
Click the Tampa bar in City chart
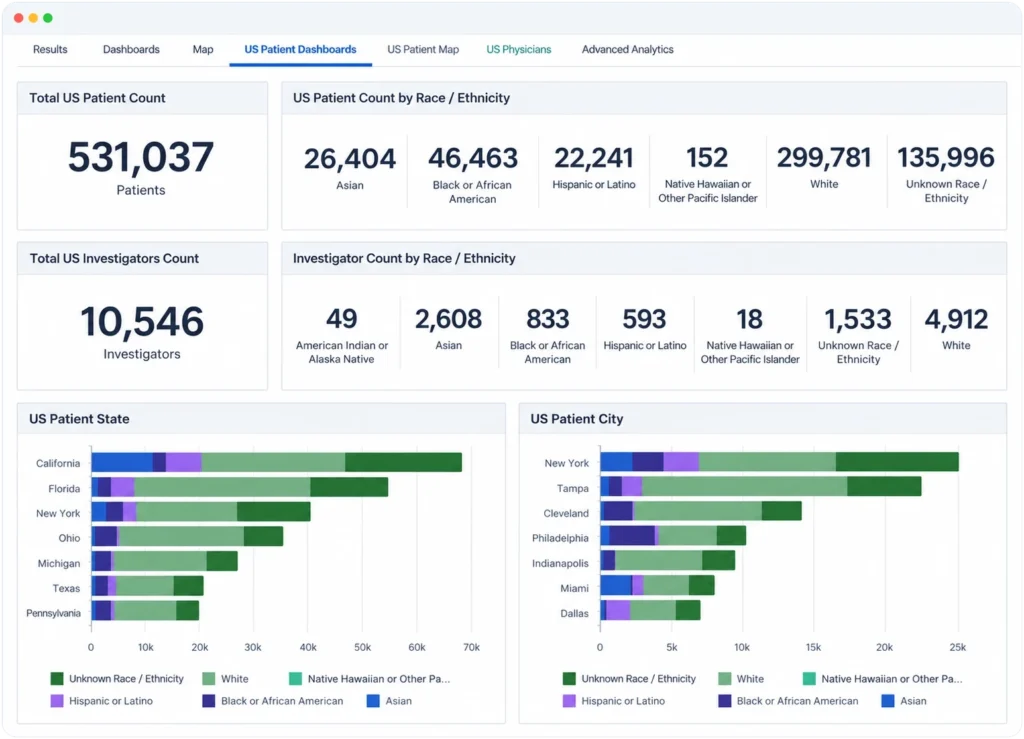pos(761,486)
